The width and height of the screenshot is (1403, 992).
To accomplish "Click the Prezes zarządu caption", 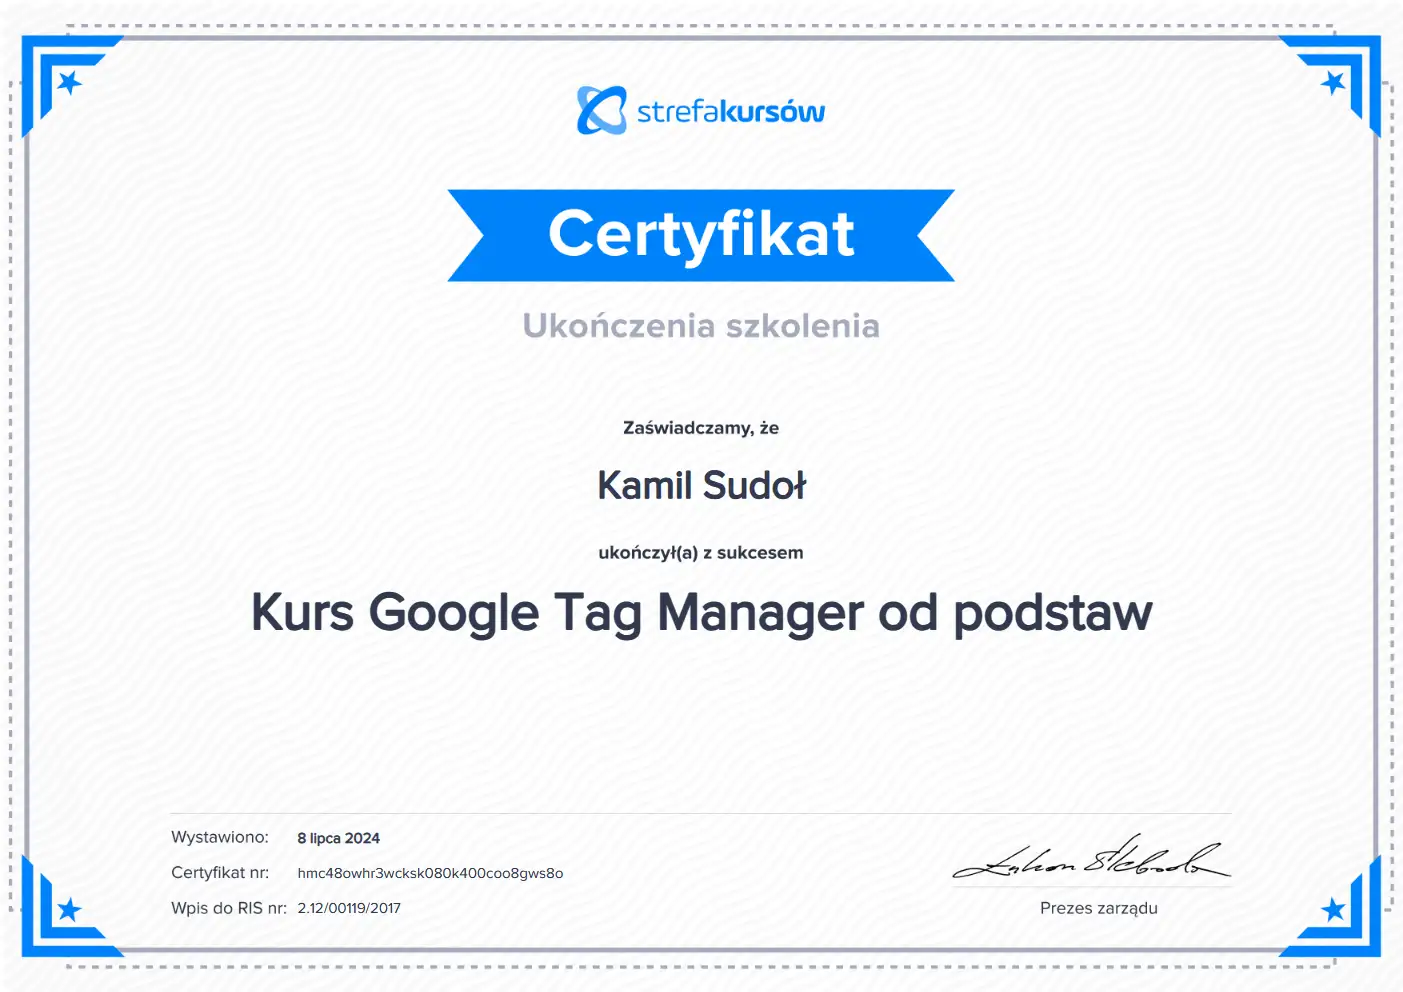I will click(x=1098, y=908).
